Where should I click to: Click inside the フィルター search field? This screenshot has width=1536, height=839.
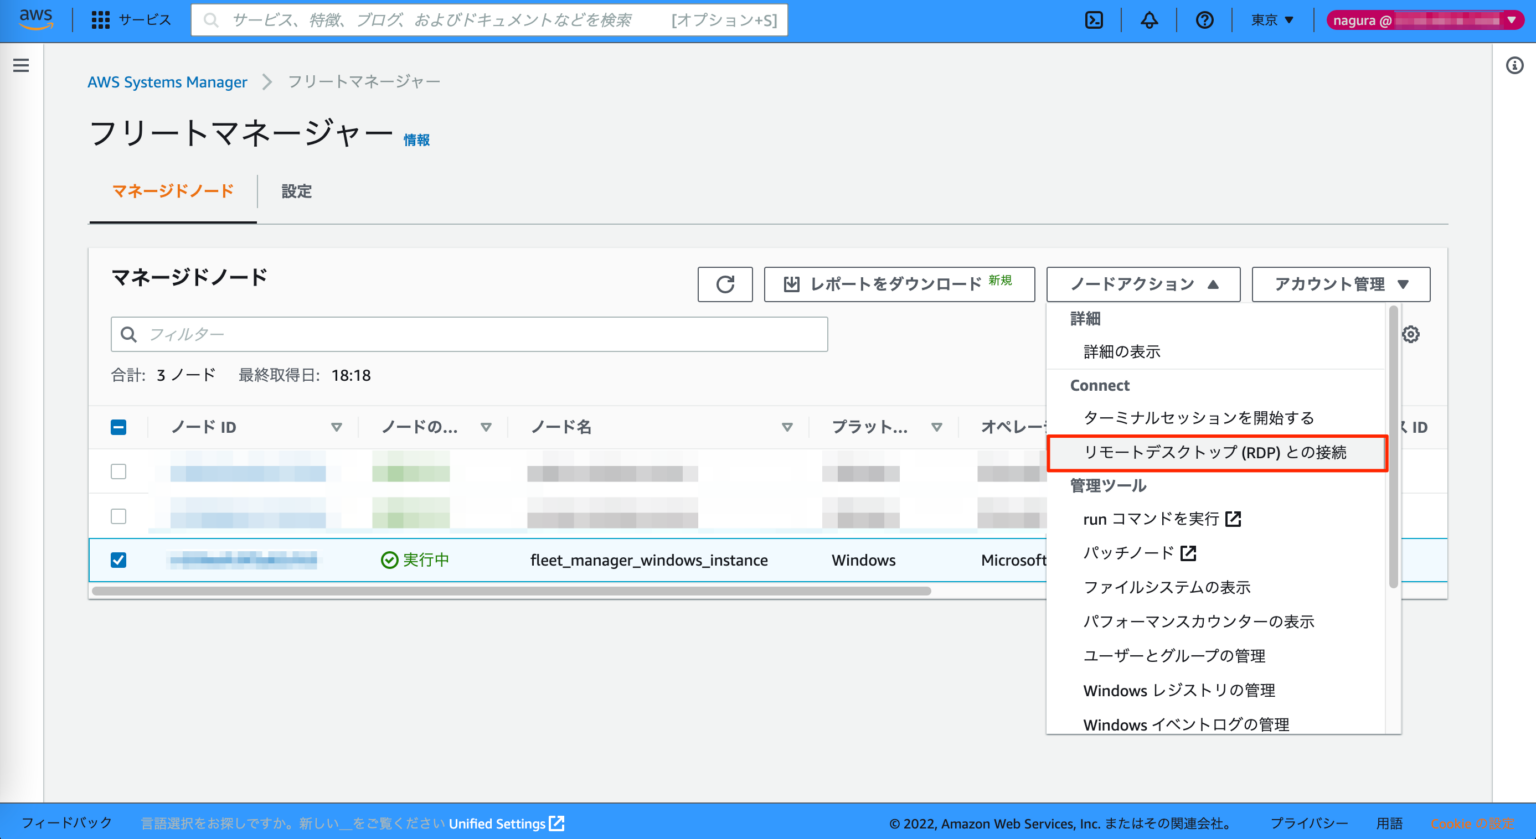(469, 334)
